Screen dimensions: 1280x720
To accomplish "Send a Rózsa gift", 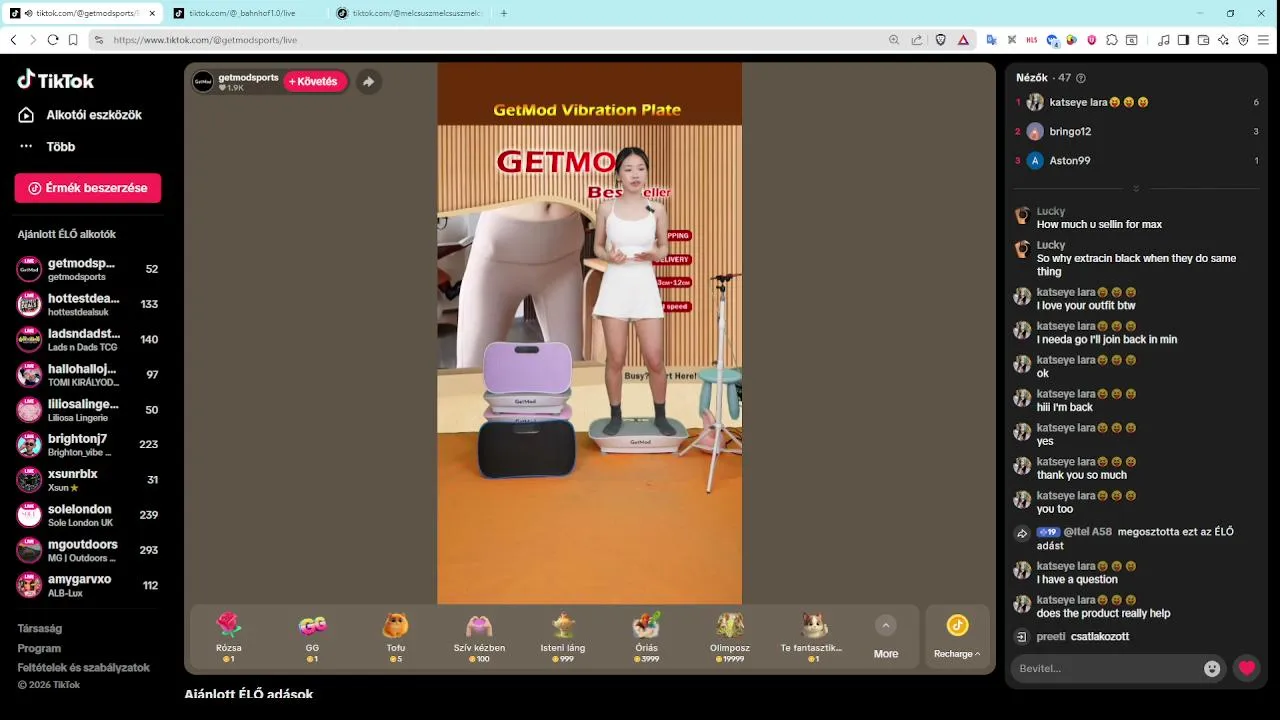I will pos(229,637).
